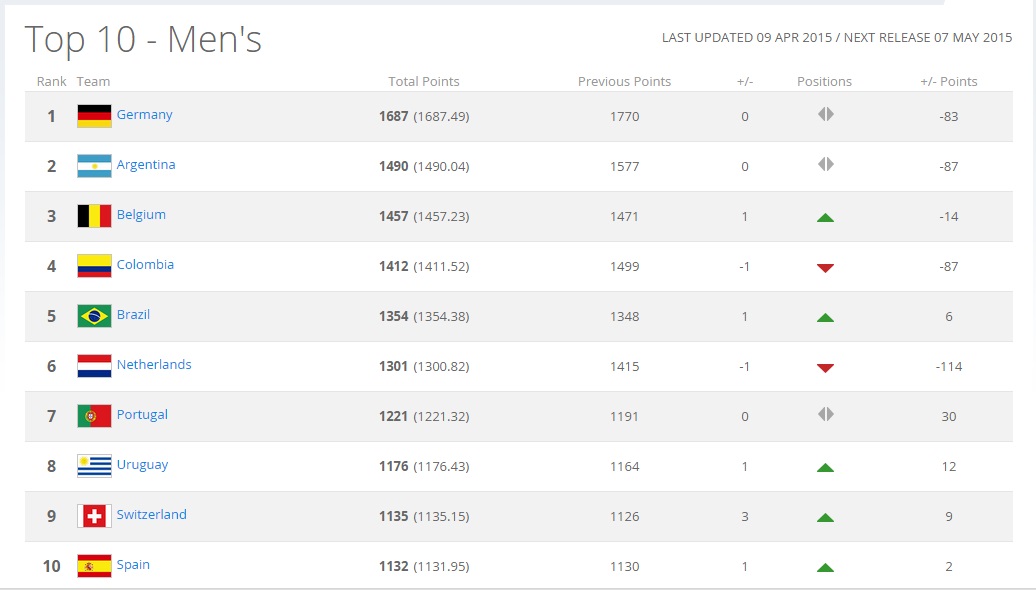This screenshot has width=1036, height=590.
Task: Sort by Total Points column header
Action: 424,82
